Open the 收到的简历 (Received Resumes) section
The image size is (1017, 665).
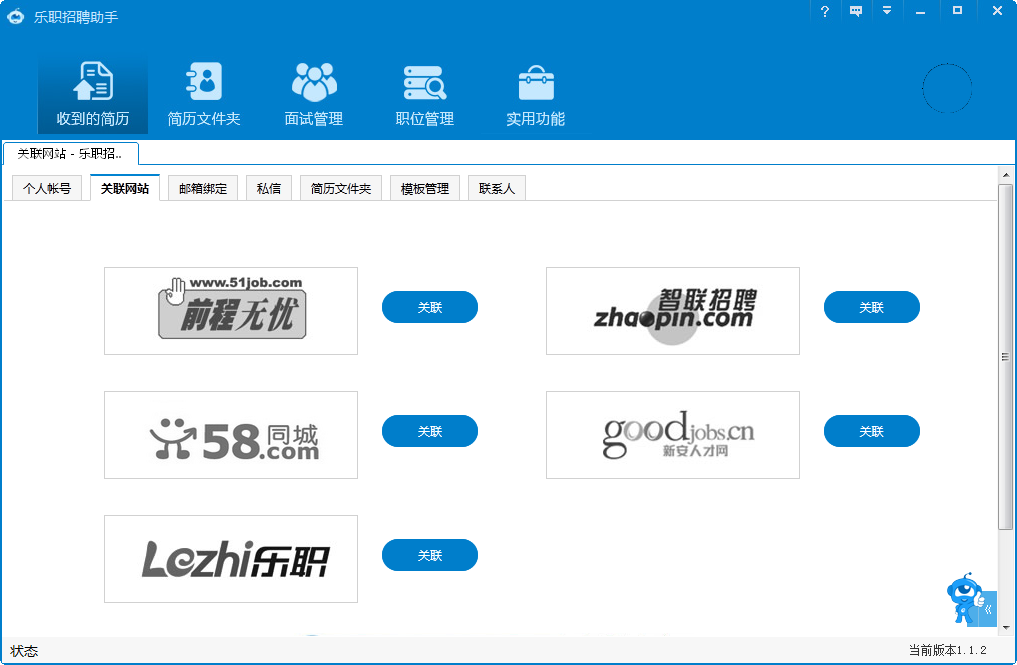[x=91, y=93]
